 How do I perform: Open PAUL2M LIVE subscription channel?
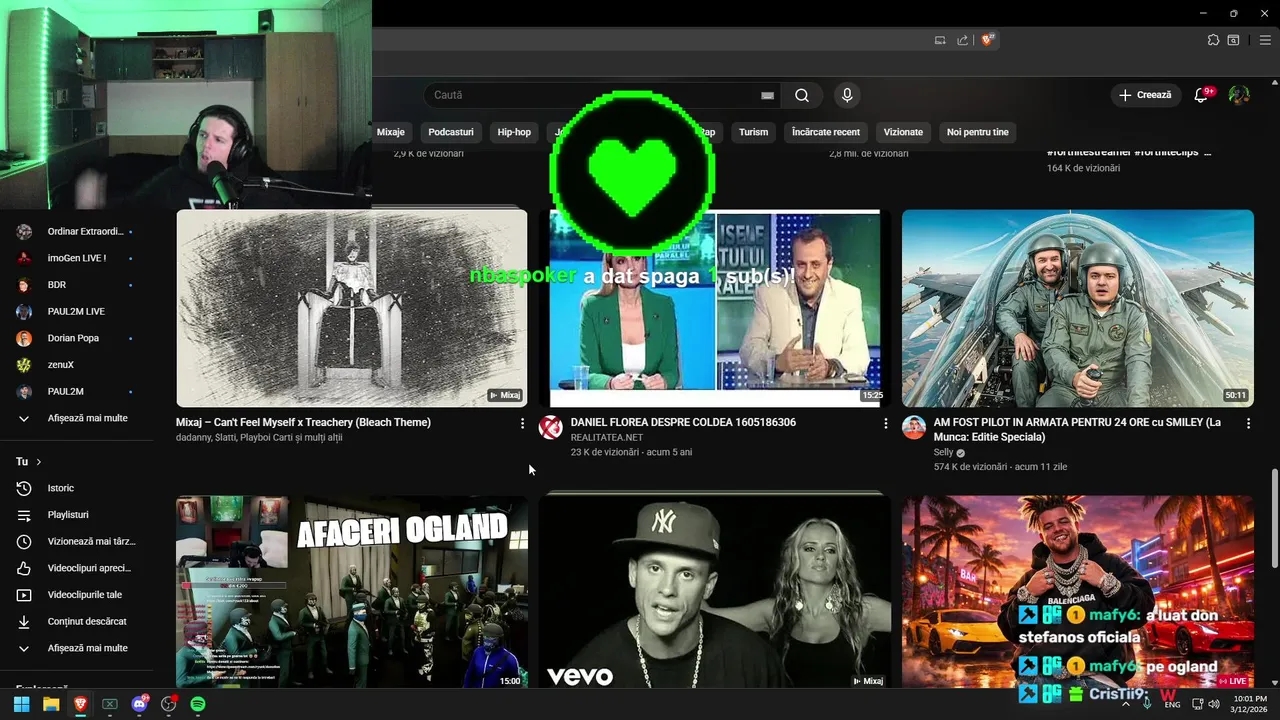(77, 311)
